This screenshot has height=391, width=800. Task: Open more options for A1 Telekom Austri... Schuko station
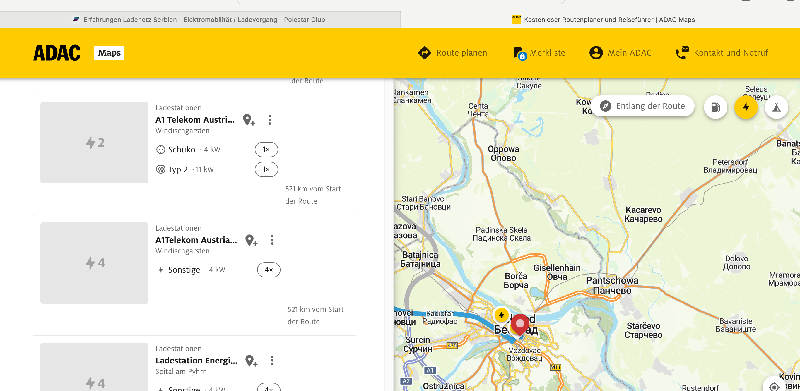point(270,120)
